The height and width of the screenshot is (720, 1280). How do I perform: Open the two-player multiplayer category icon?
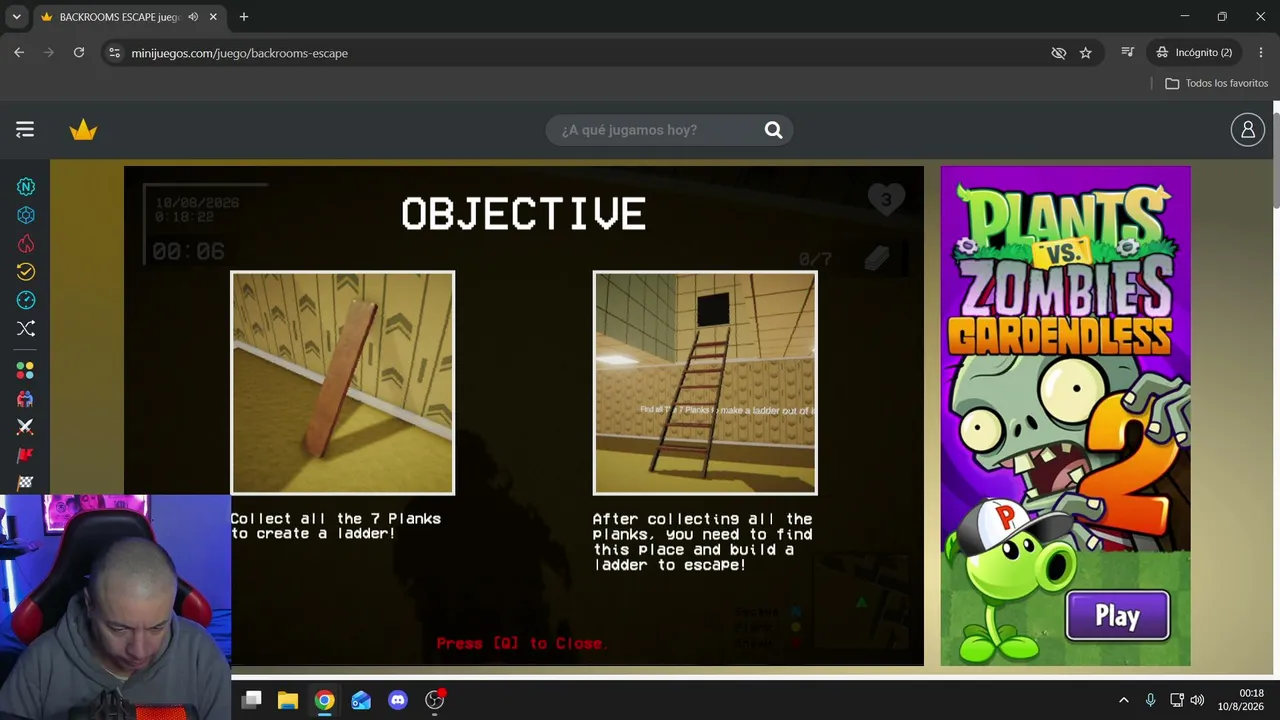(25, 399)
